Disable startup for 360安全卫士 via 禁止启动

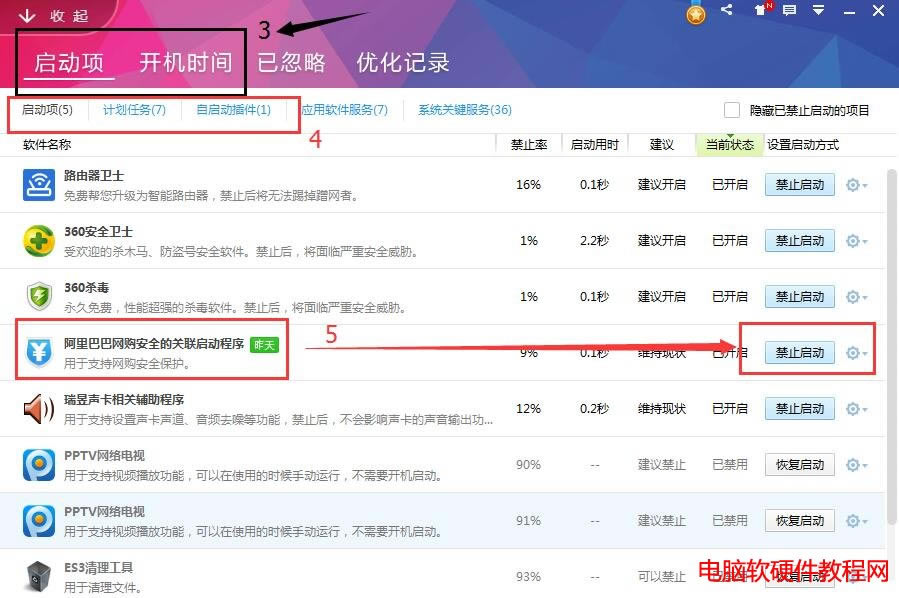pos(800,241)
